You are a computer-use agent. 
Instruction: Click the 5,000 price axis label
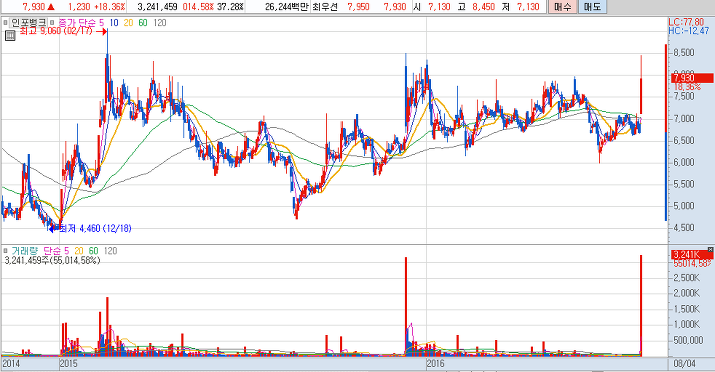[x=684, y=206]
